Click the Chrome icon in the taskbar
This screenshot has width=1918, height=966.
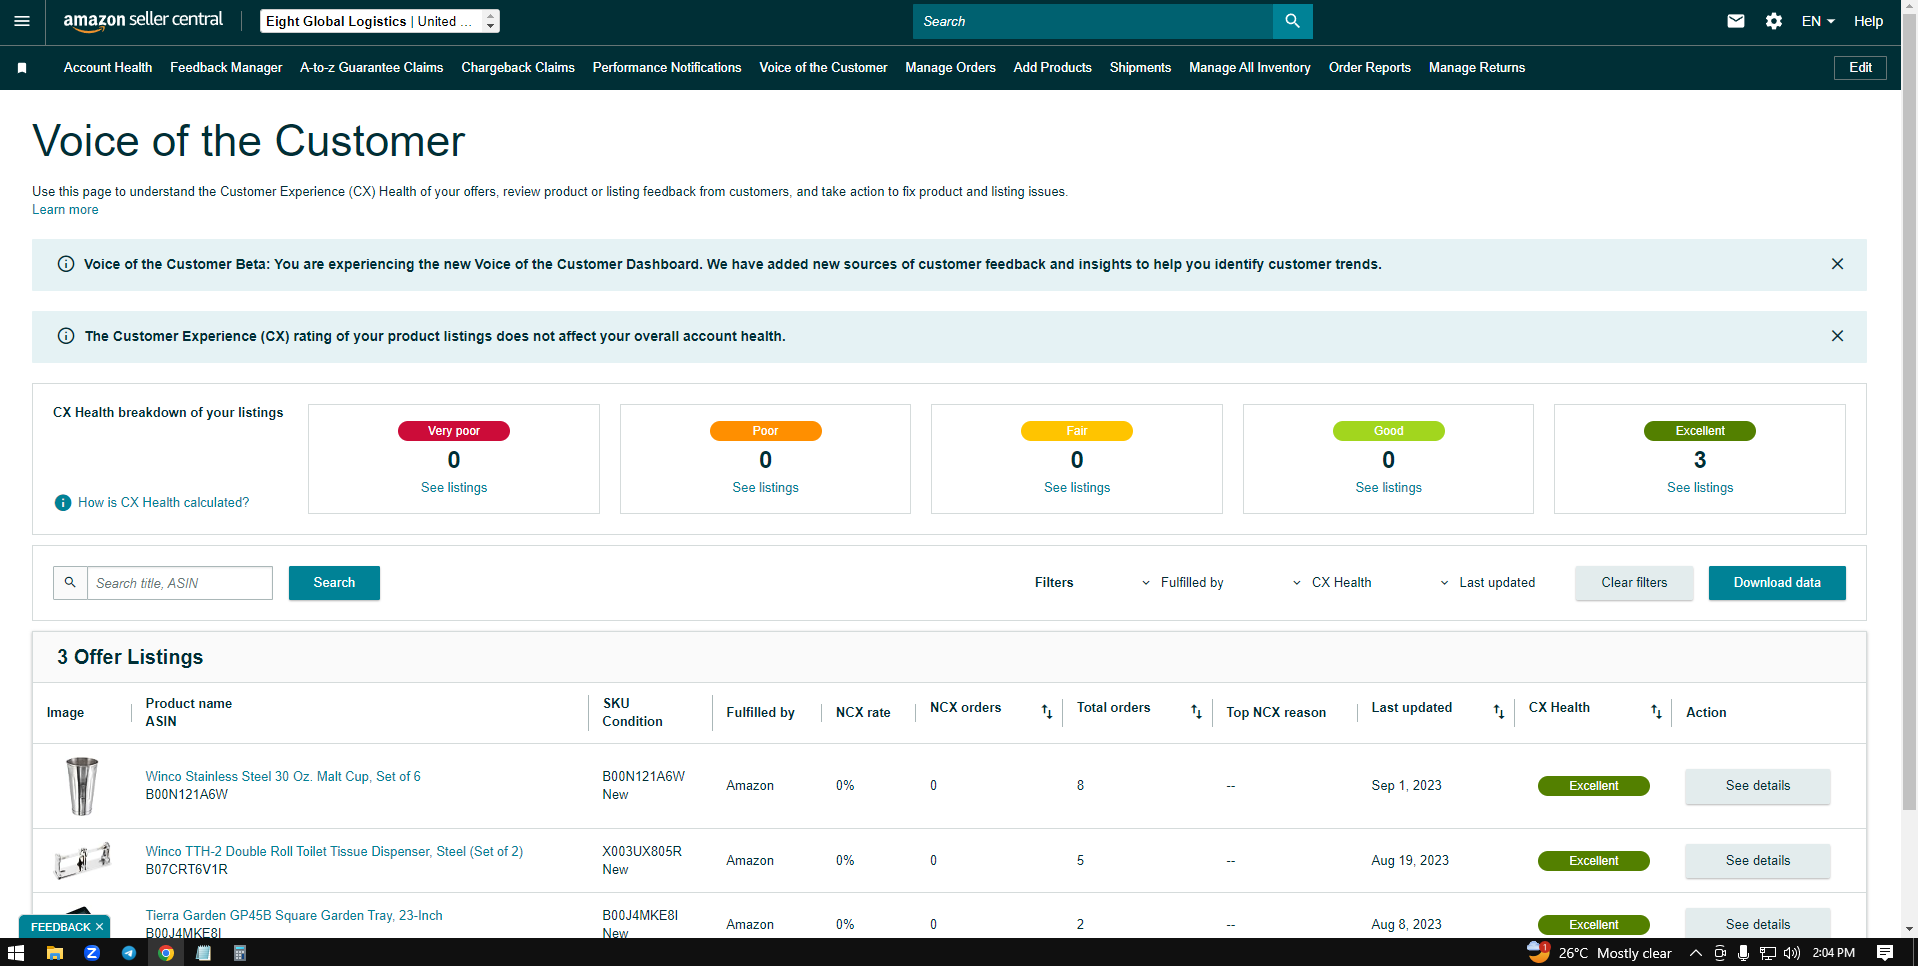pos(166,953)
